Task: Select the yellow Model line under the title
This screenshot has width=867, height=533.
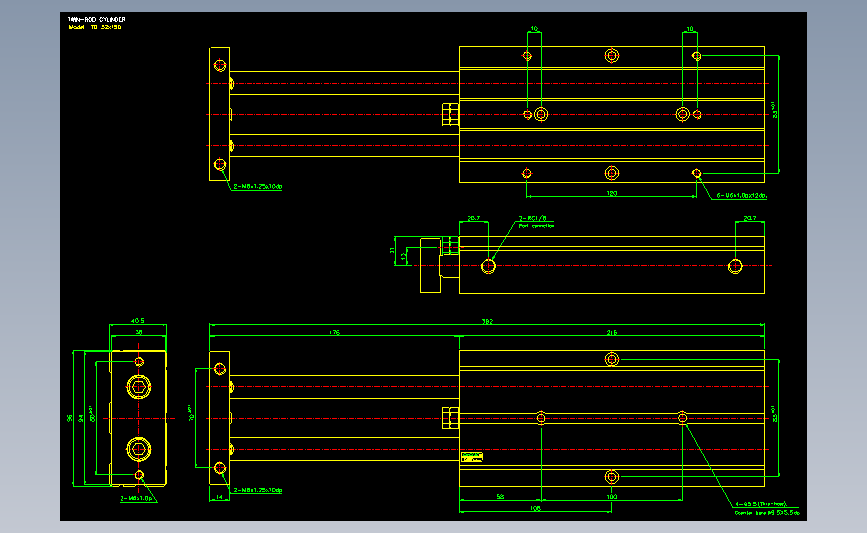Action: [x=95, y=27]
